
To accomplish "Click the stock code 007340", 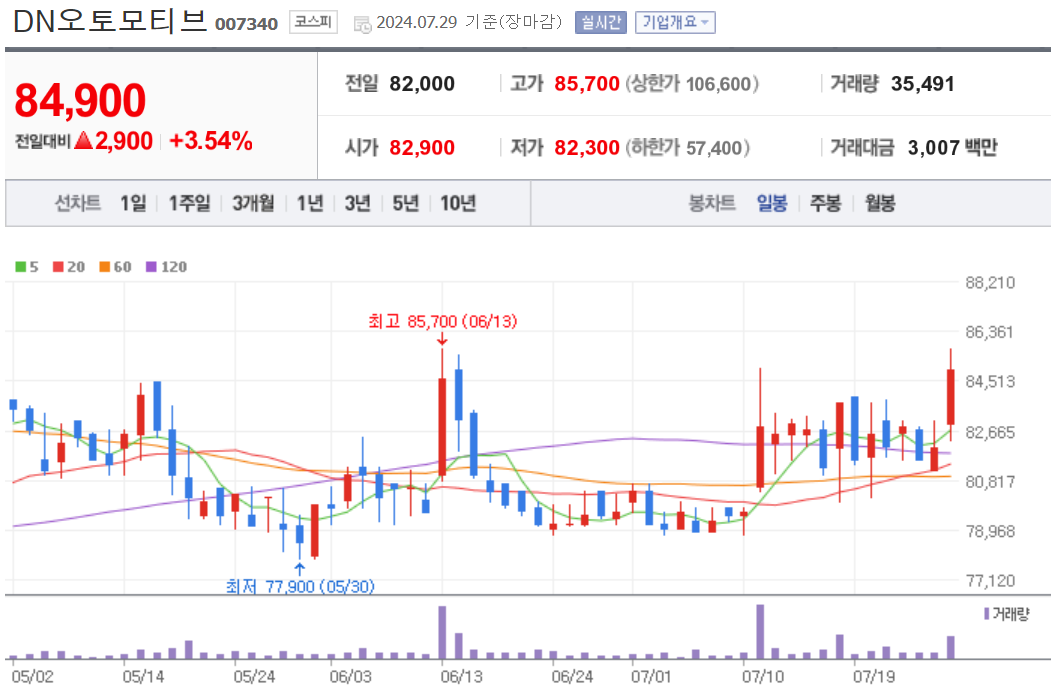I will pyautogui.click(x=246, y=24).
